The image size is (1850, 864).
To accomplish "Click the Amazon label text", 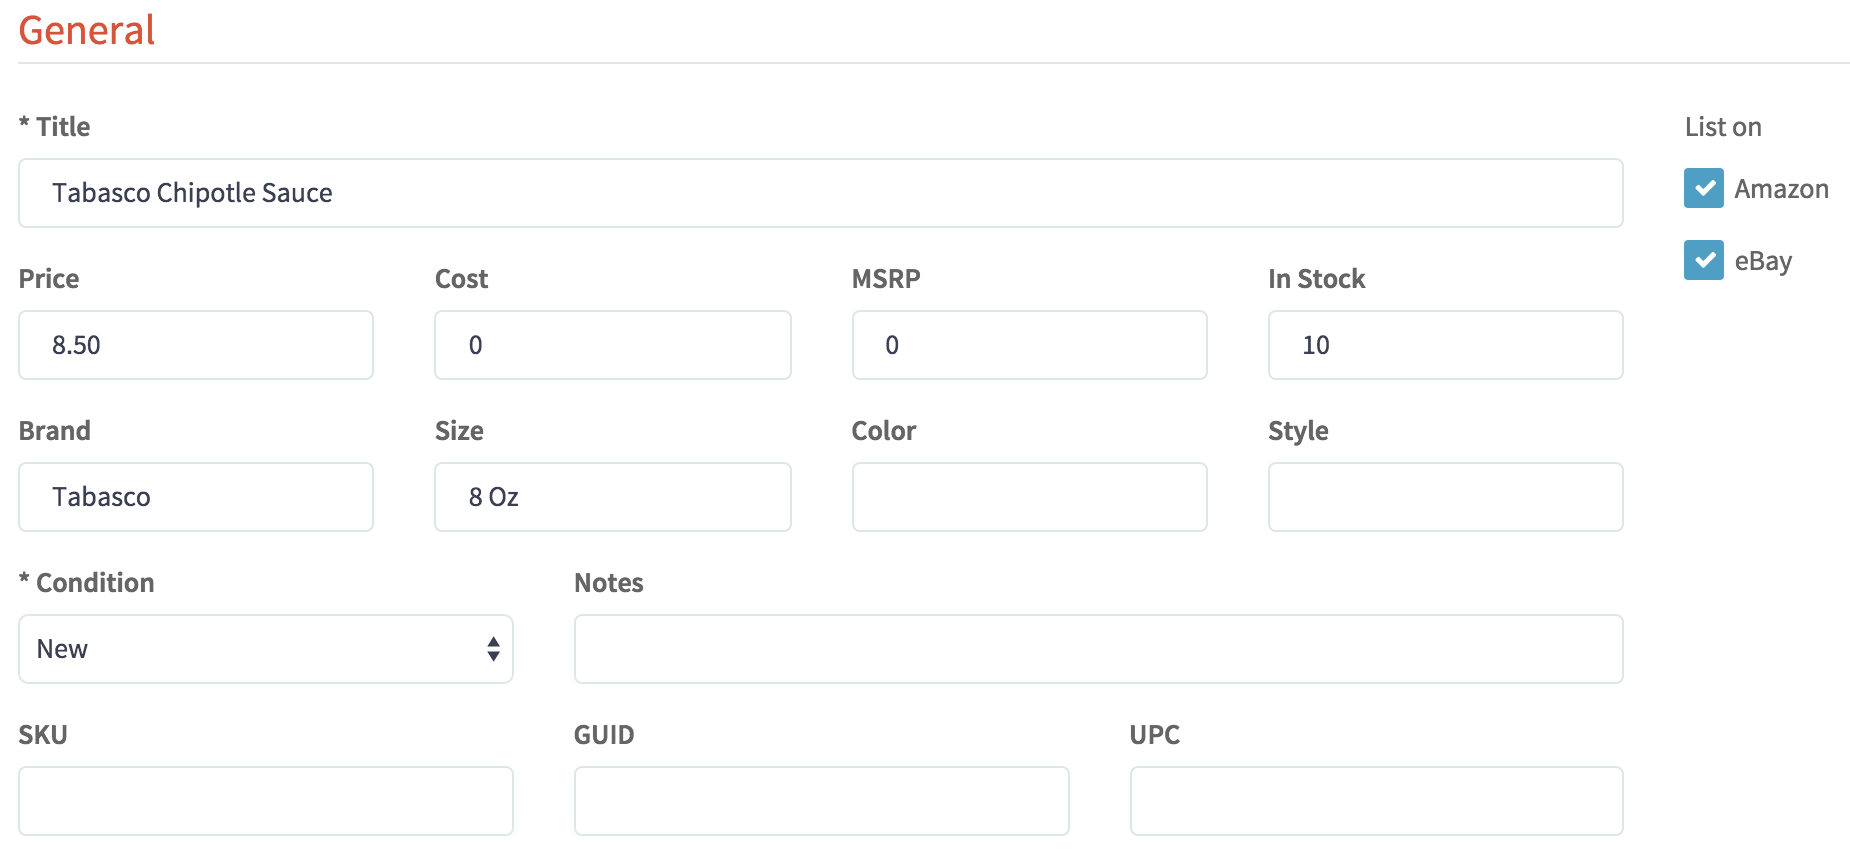I will pyautogui.click(x=1781, y=189).
